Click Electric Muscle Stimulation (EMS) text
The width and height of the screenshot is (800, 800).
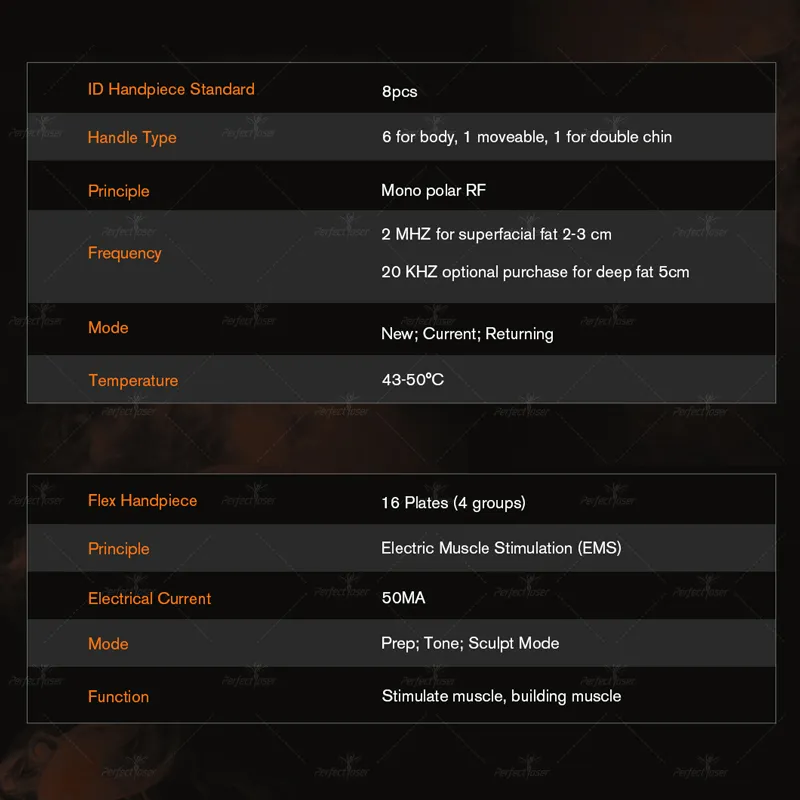[501, 548]
